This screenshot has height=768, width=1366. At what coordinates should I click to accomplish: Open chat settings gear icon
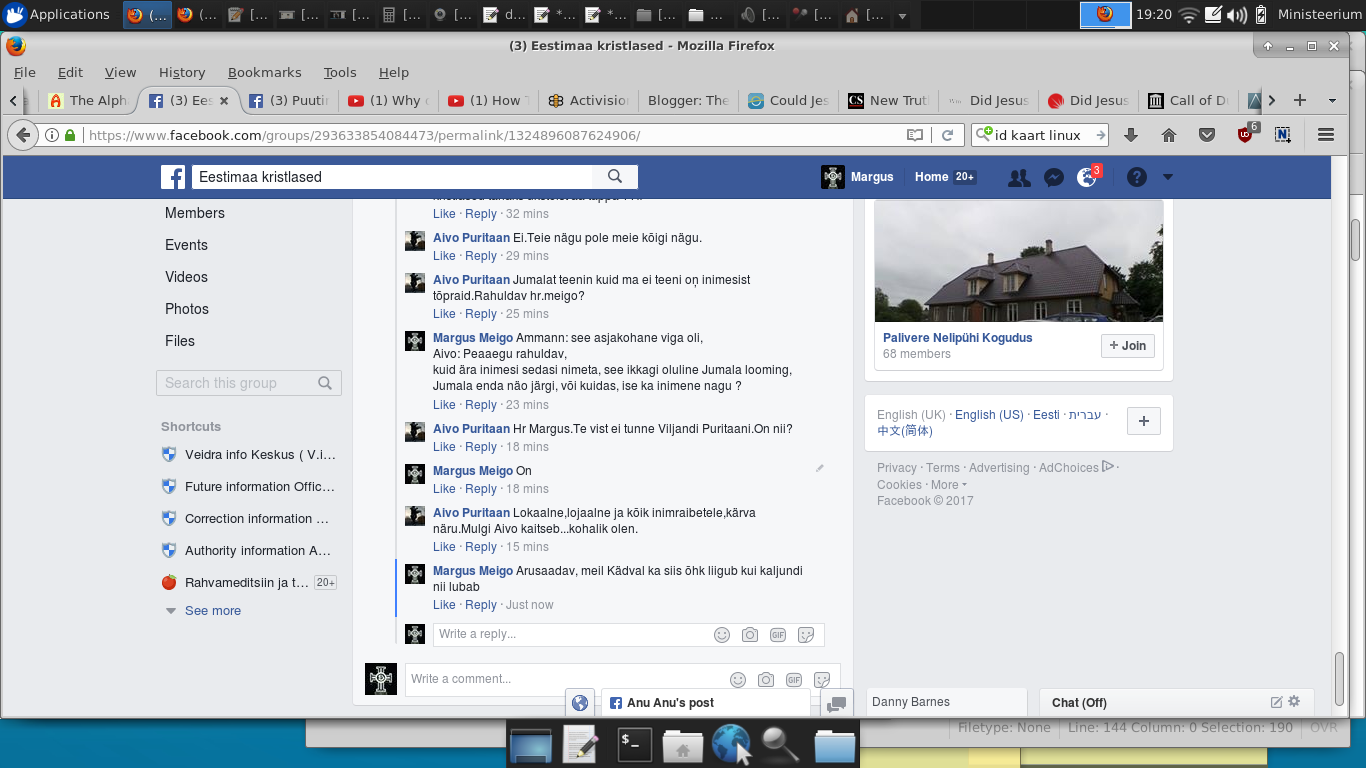[x=1294, y=702]
